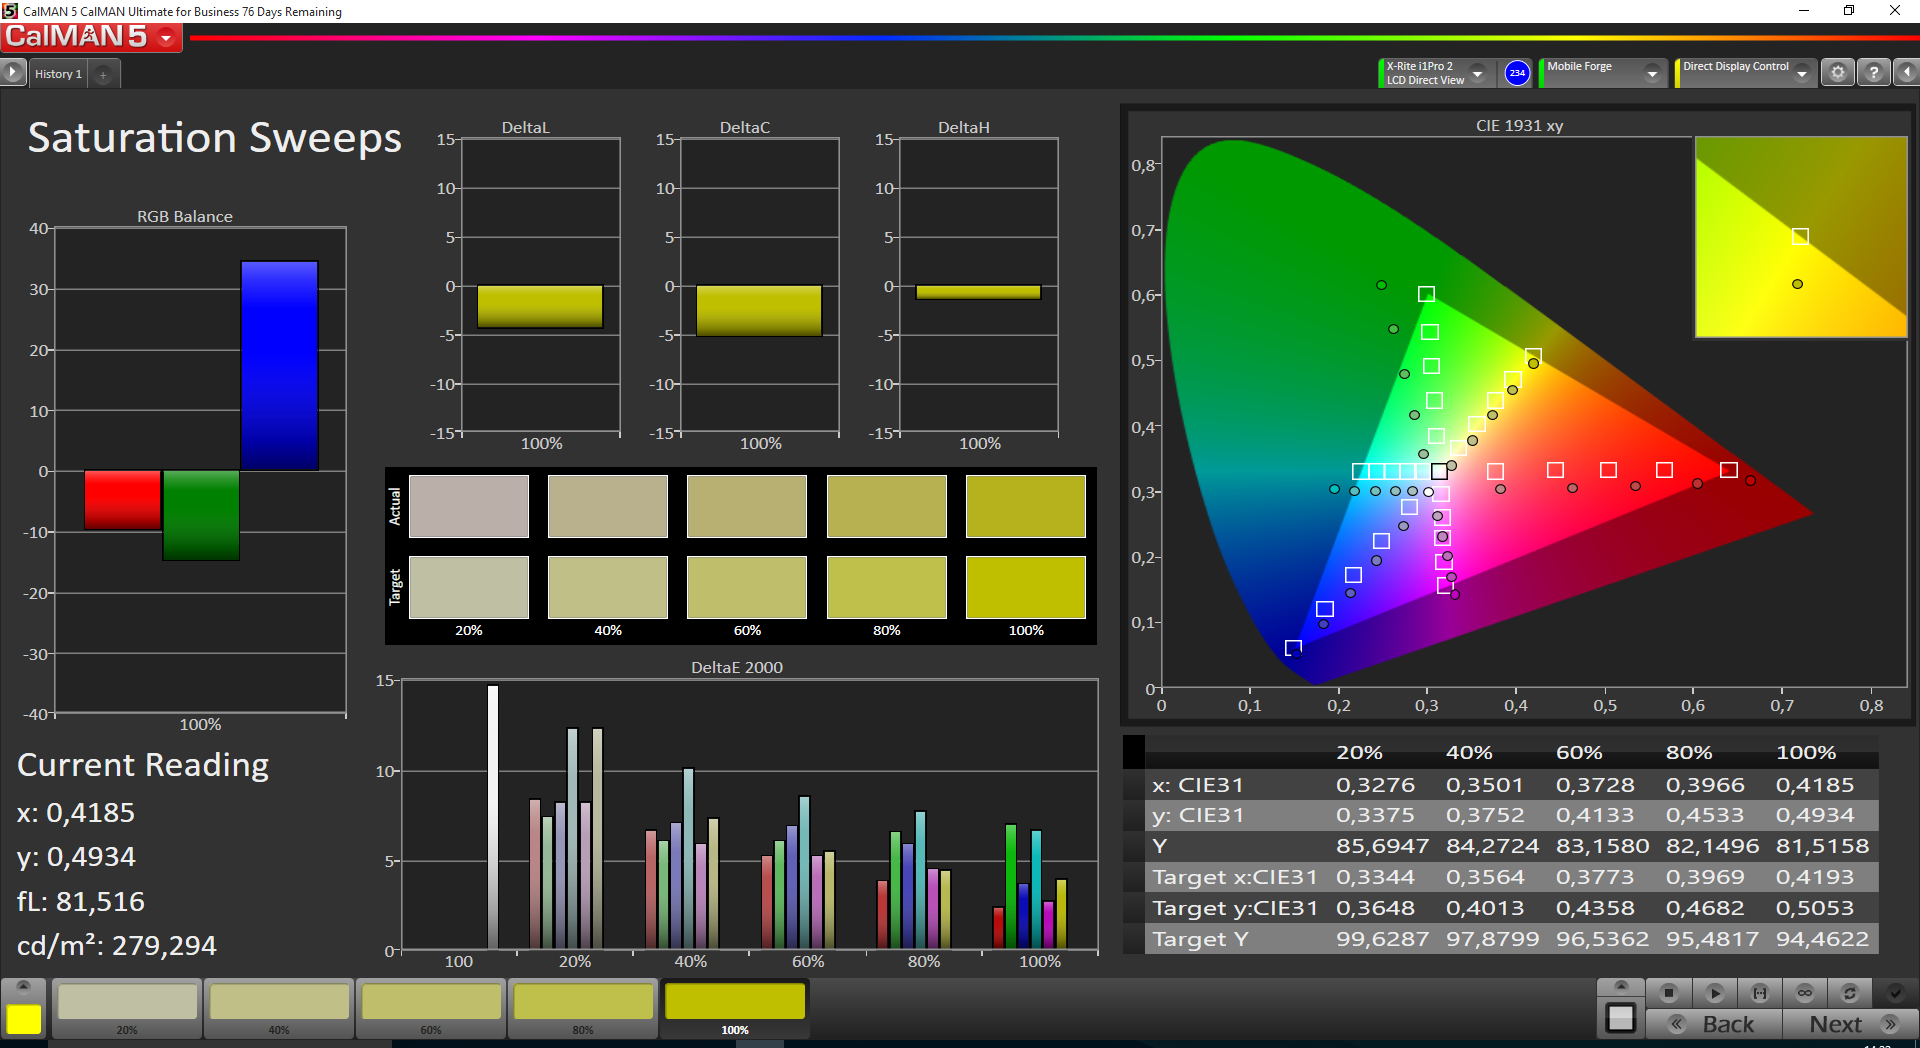This screenshot has height=1048, width=1920.
Task: Click the green bar in RGB Balance chart
Action: tap(201, 515)
